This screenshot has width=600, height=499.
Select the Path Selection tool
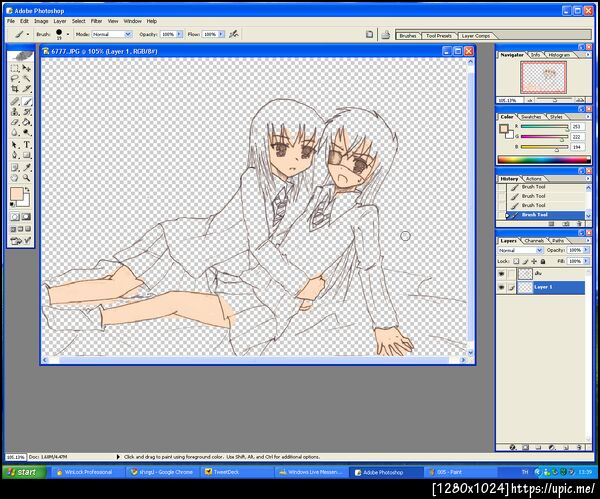15,145
